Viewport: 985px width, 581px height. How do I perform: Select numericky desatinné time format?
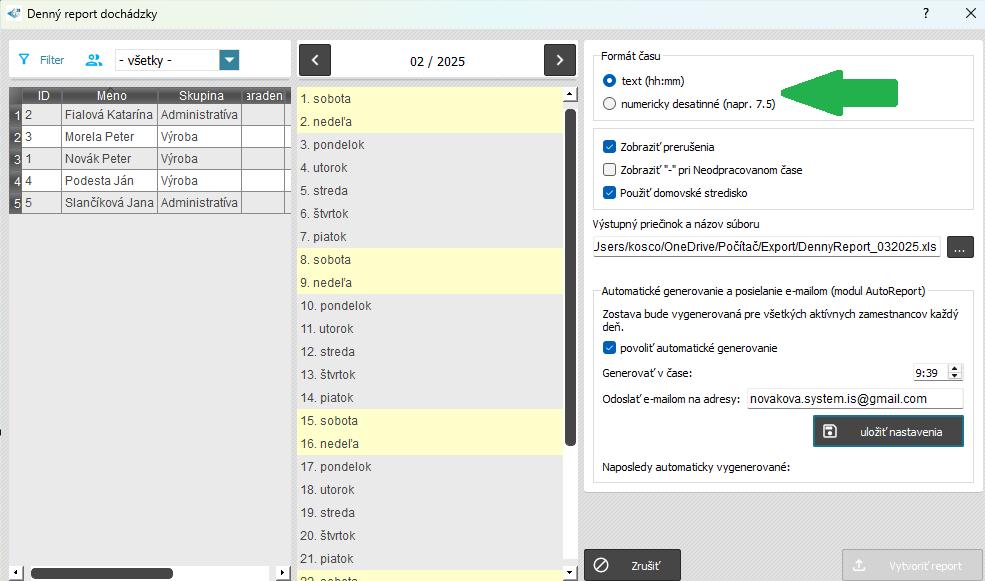[x=610, y=104]
